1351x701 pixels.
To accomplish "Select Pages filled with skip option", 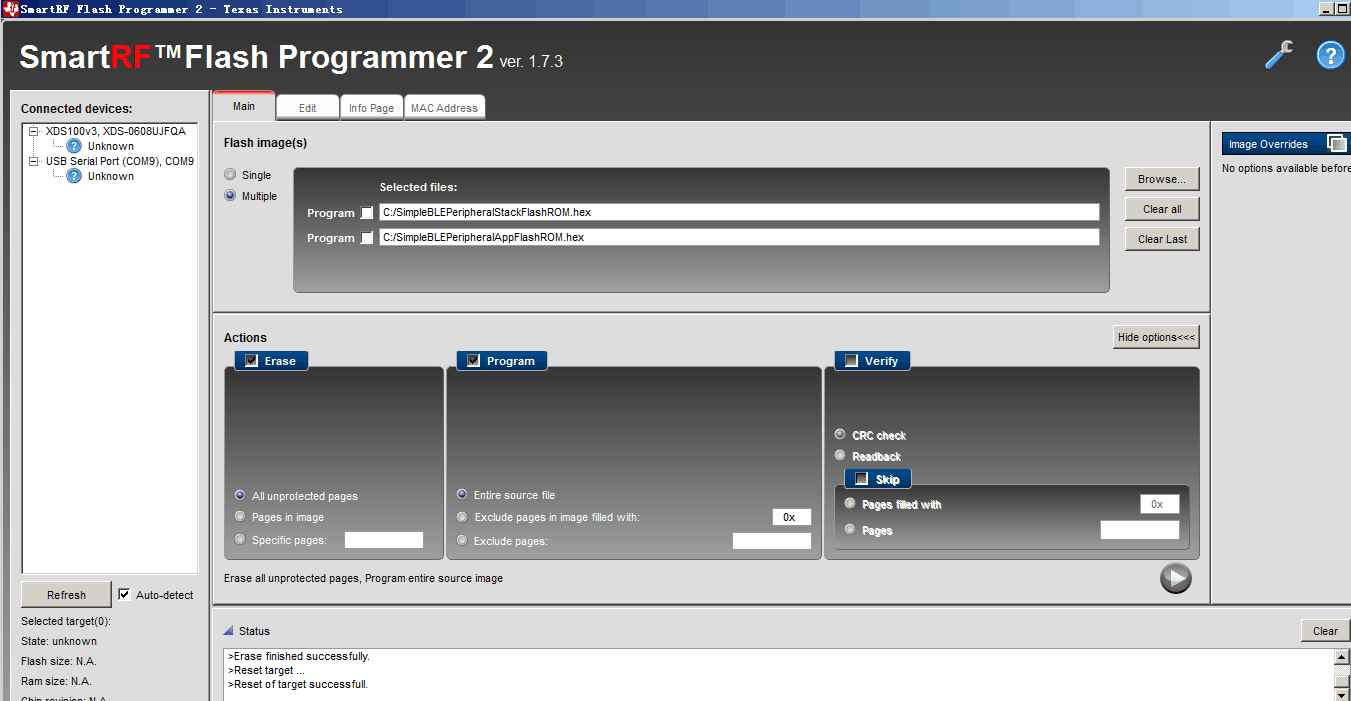I will (850, 504).
